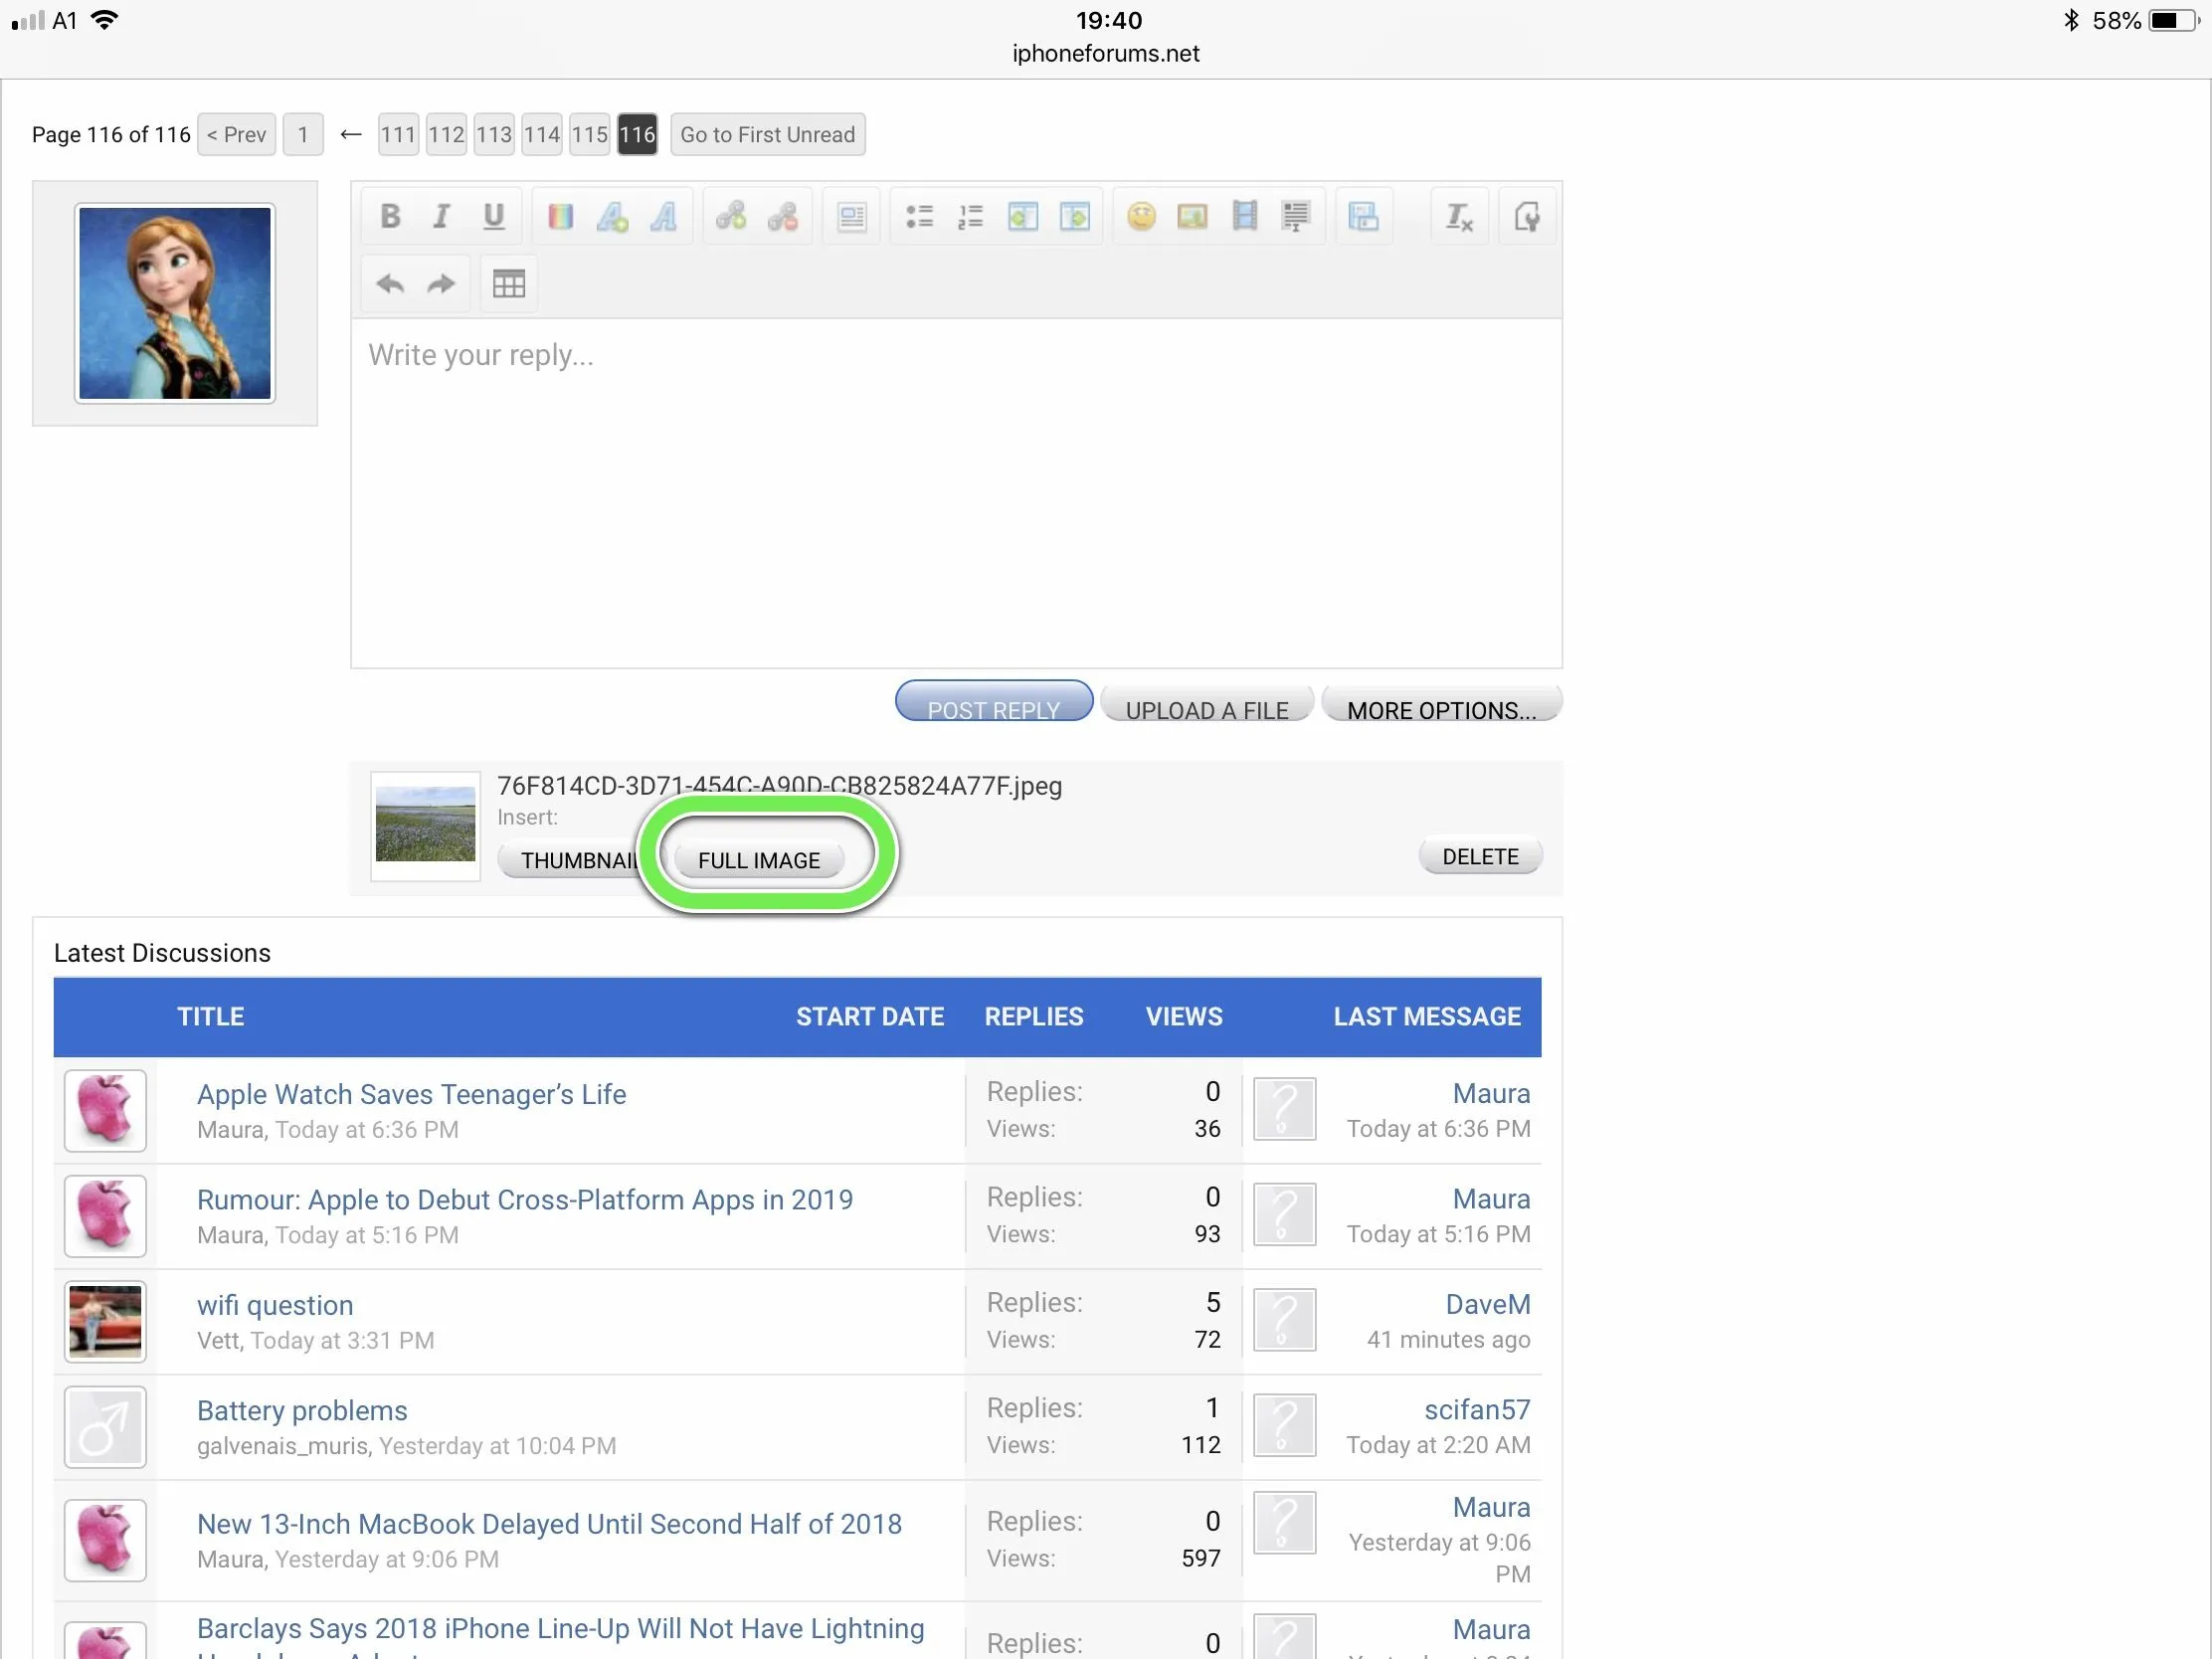2212x1659 pixels.
Task: Toggle italic text style
Action: [x=441, y=216]
